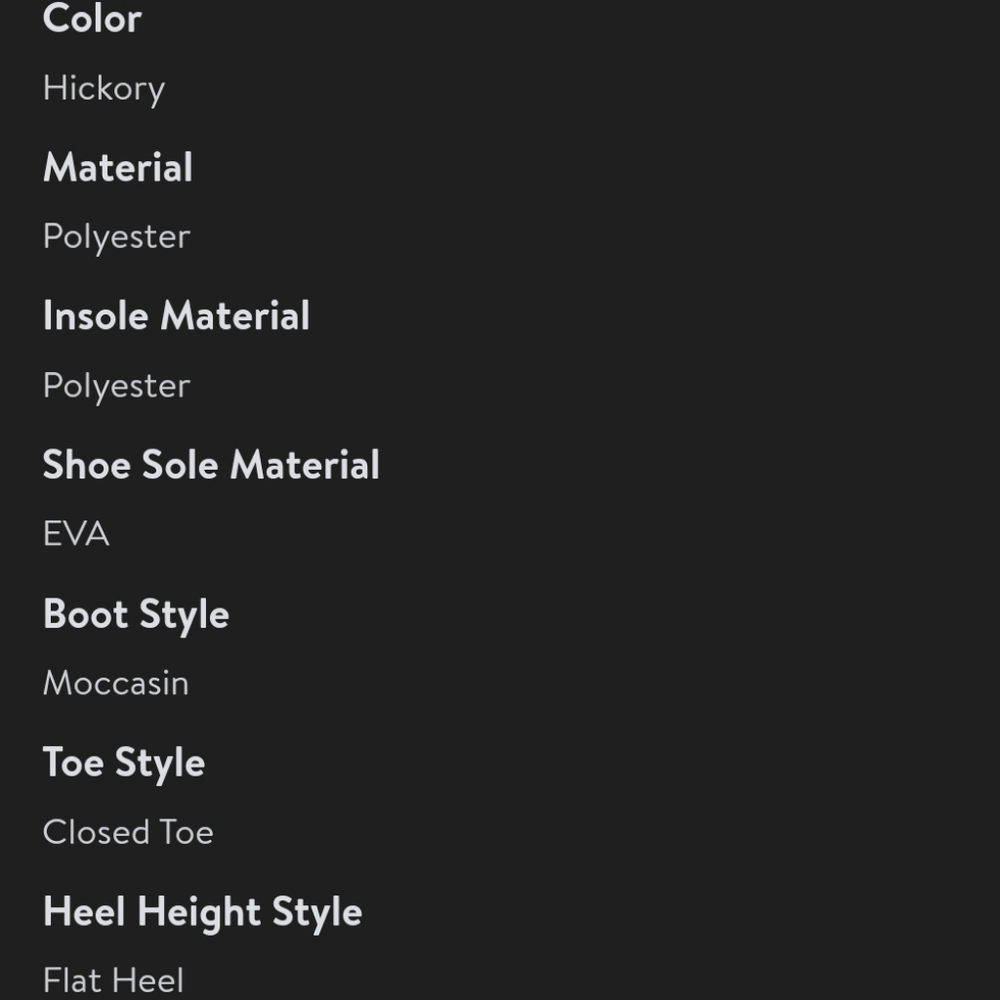Click the word Toe in Closed Toe
This screenshot has width=1000, height=1000.
[x=186, y=832]
